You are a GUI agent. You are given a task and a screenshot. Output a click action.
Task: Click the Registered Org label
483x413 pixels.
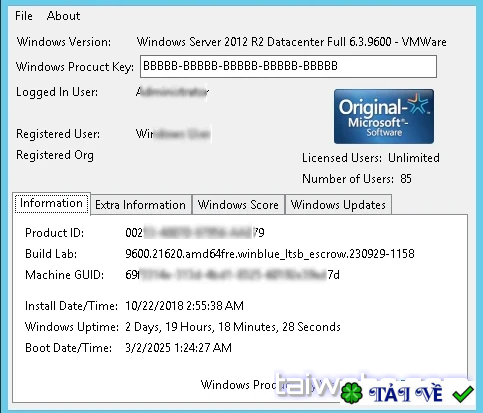coord(55,155)
